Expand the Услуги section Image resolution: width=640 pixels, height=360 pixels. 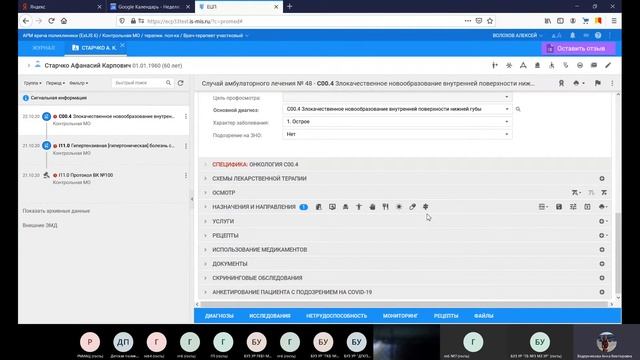(205, 221)
